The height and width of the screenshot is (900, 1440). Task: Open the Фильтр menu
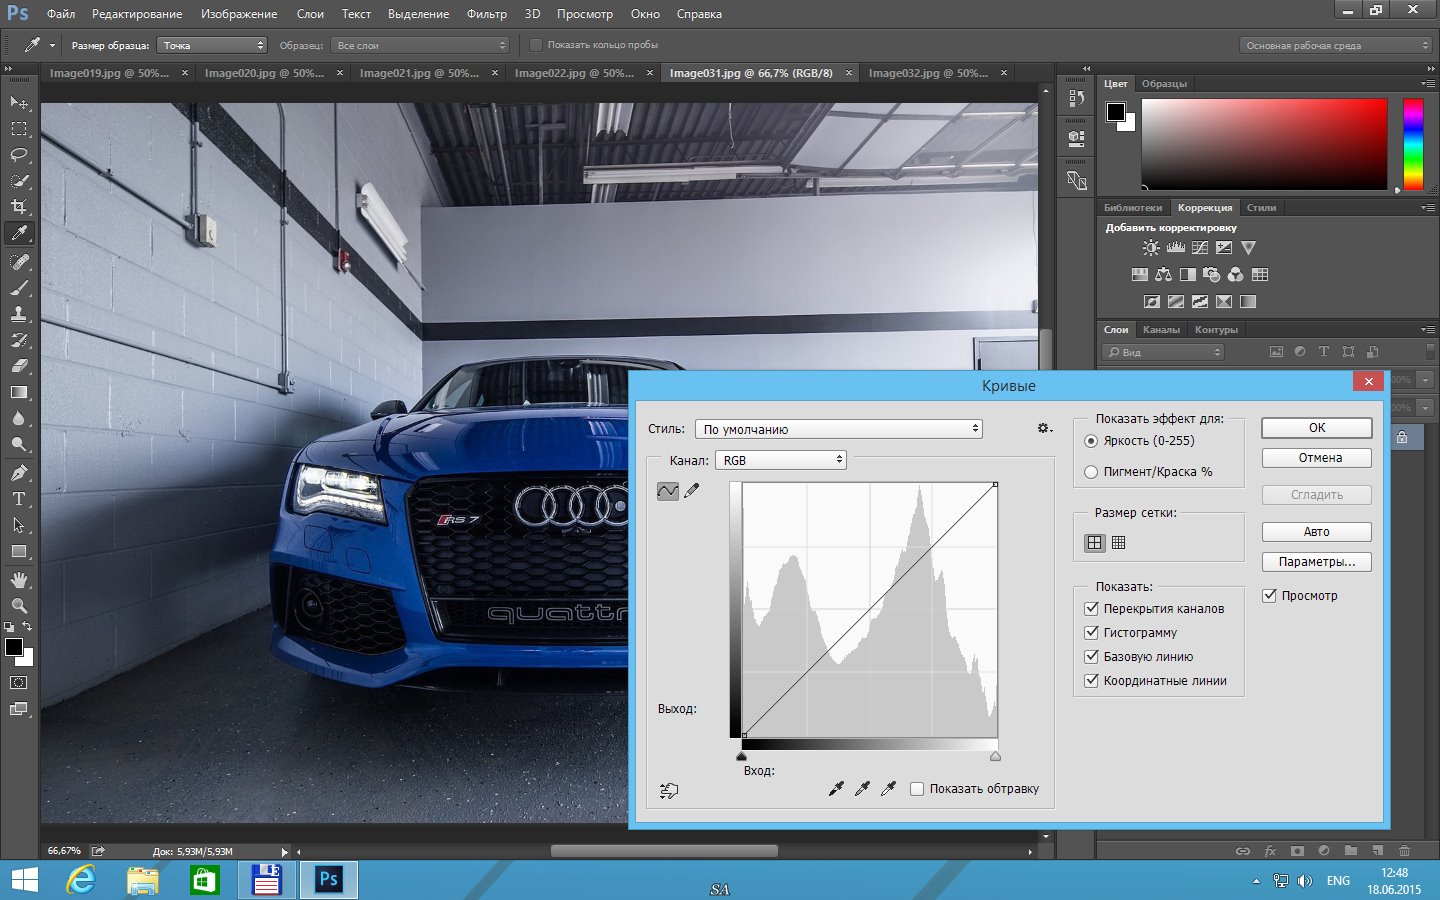[x=486, y=14]
